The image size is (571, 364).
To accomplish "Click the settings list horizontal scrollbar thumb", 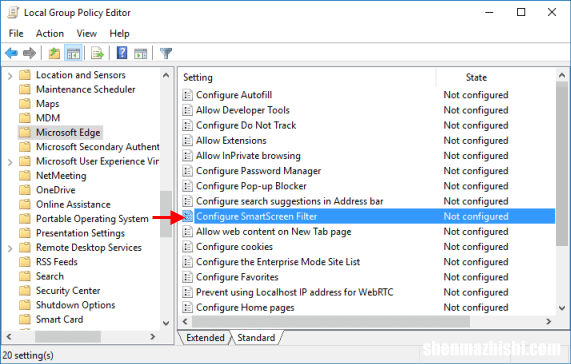I will point(331,322).
